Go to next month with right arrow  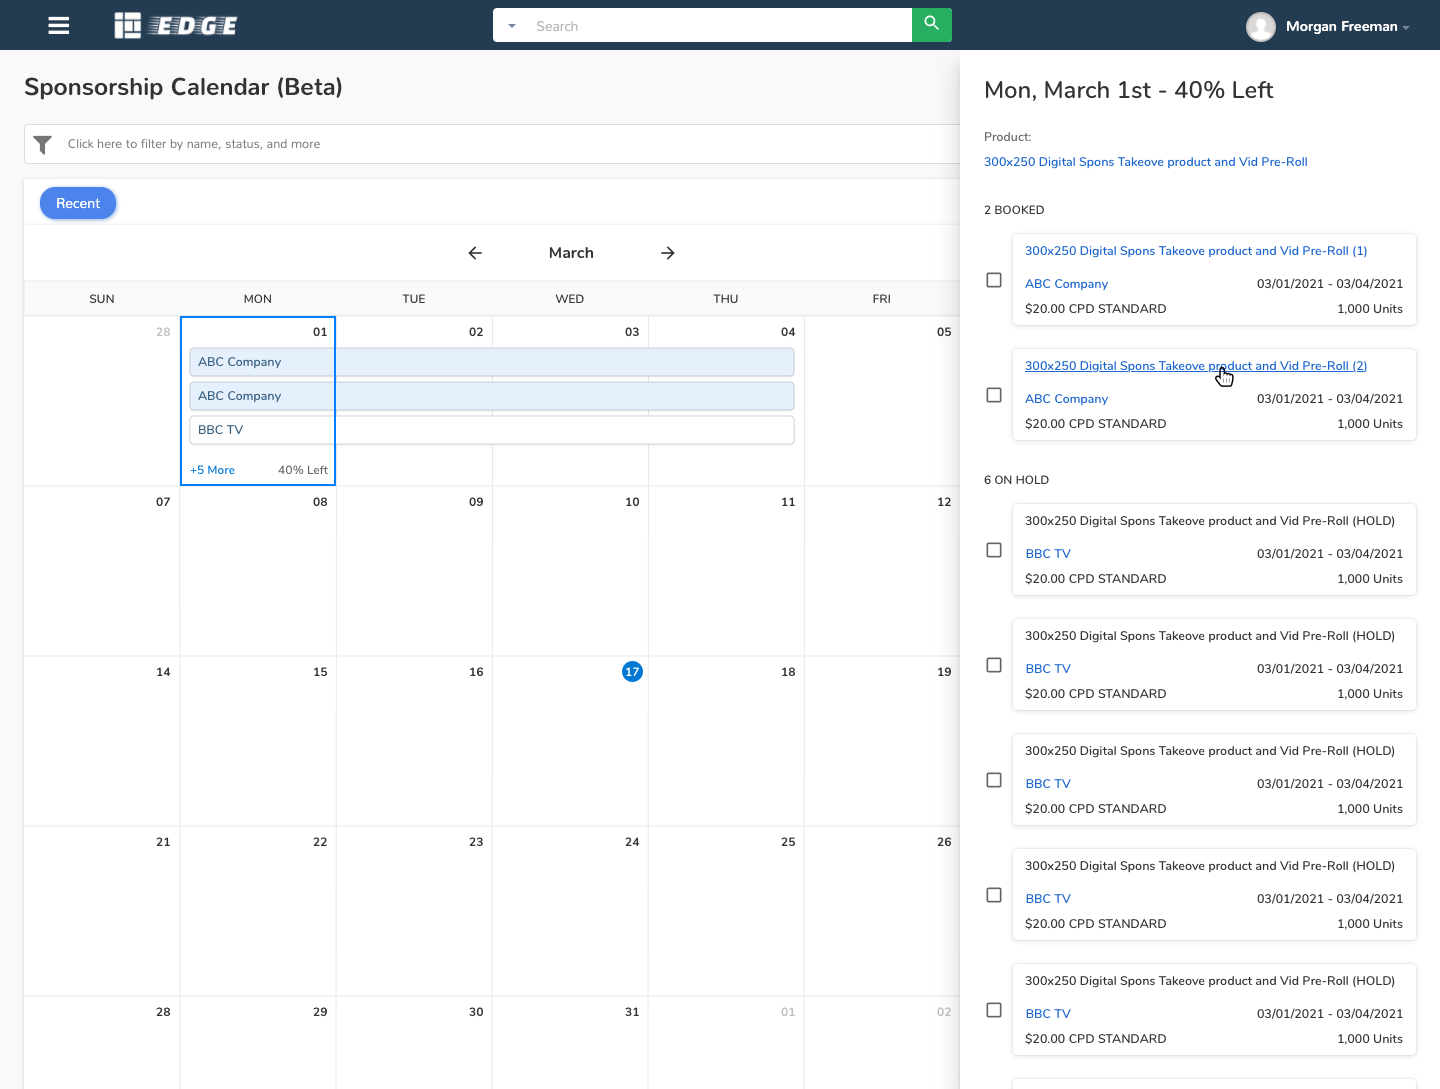point(668,253)
